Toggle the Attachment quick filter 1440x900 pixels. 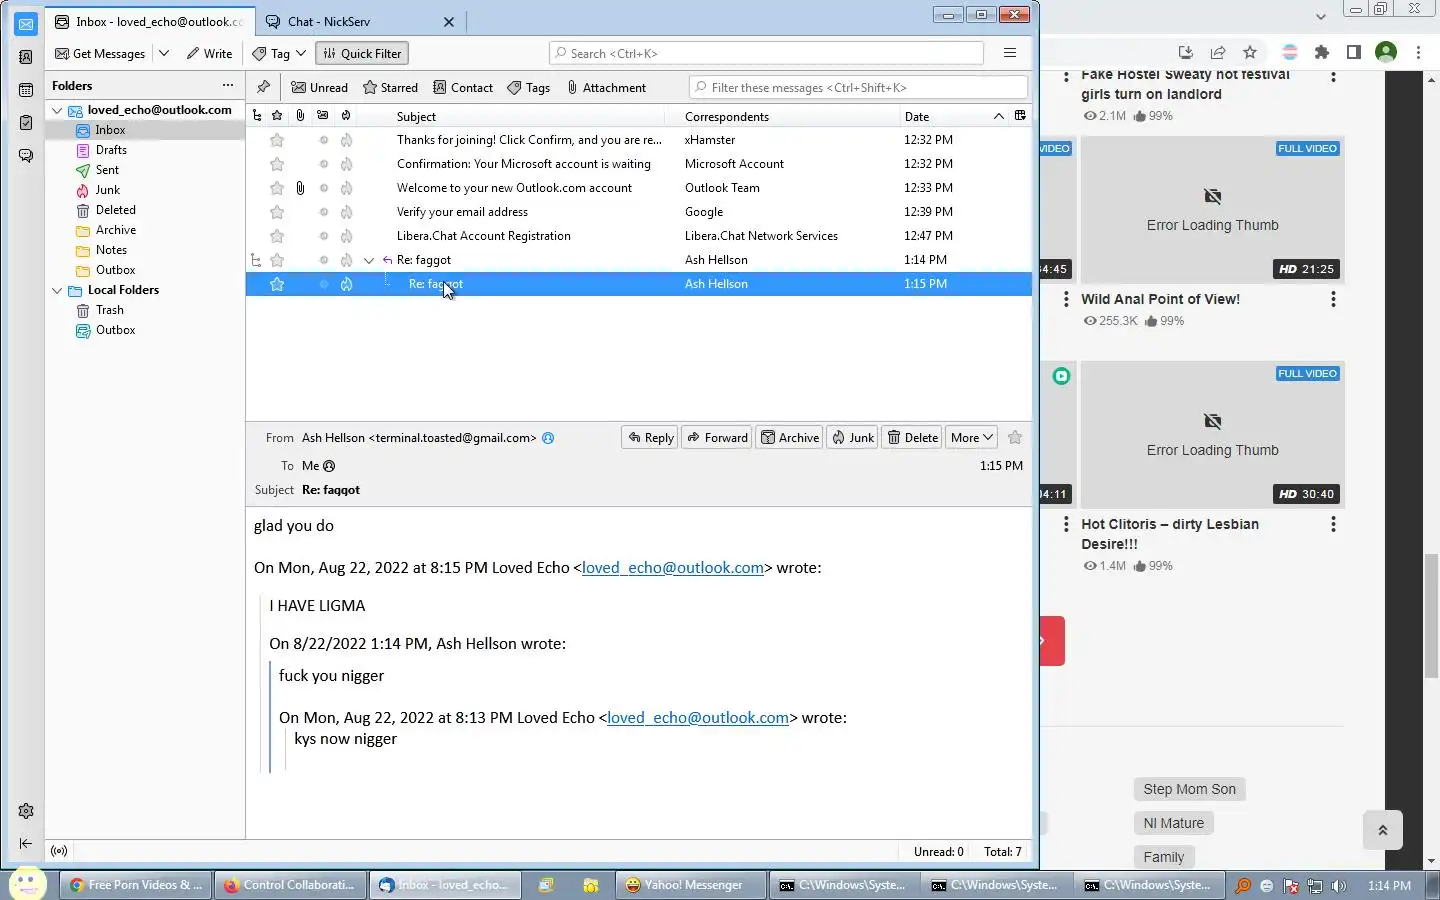pyautogui.click(x=606, y=88)
